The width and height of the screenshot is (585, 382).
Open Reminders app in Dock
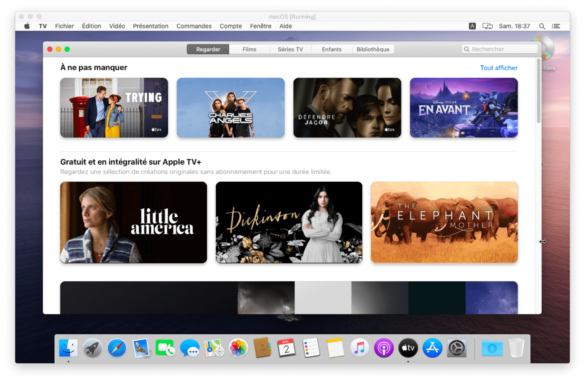coord(311,348)
